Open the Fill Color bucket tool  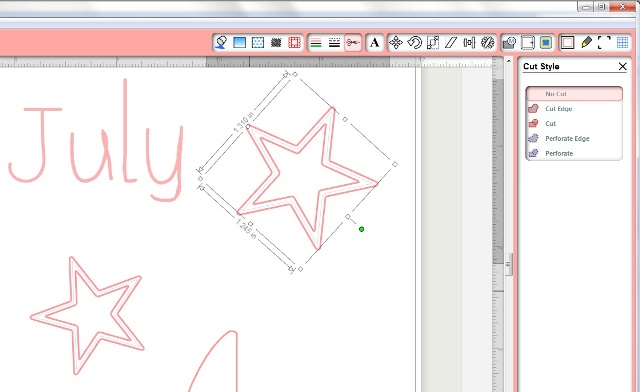(221, 42)
